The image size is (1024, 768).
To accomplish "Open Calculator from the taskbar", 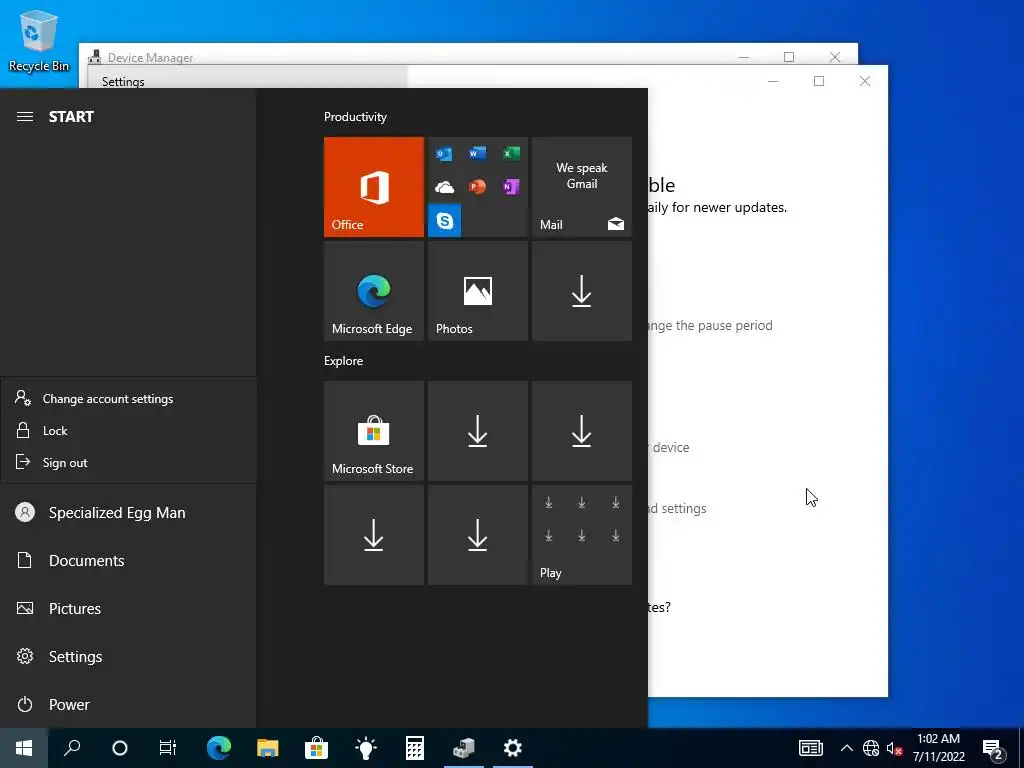I will 415,748.
